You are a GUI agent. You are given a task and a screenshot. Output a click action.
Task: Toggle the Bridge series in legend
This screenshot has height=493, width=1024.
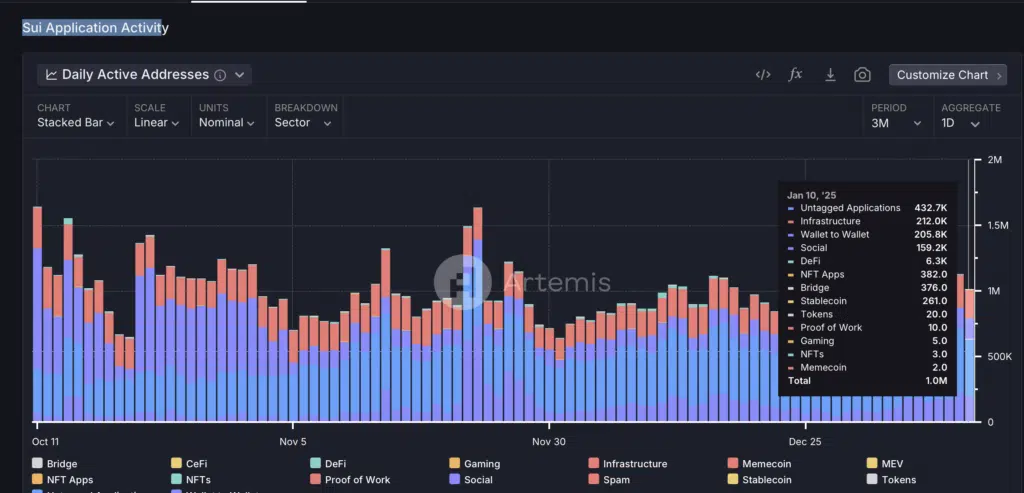tap(61, 464)
